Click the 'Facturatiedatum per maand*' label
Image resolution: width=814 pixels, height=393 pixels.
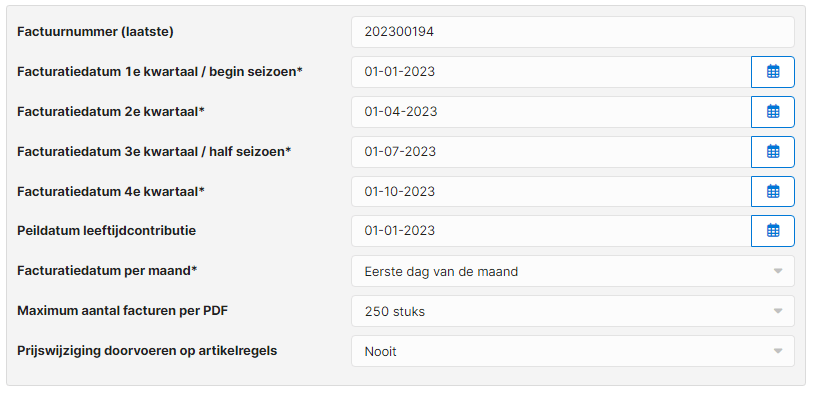(x=107, y=271)
